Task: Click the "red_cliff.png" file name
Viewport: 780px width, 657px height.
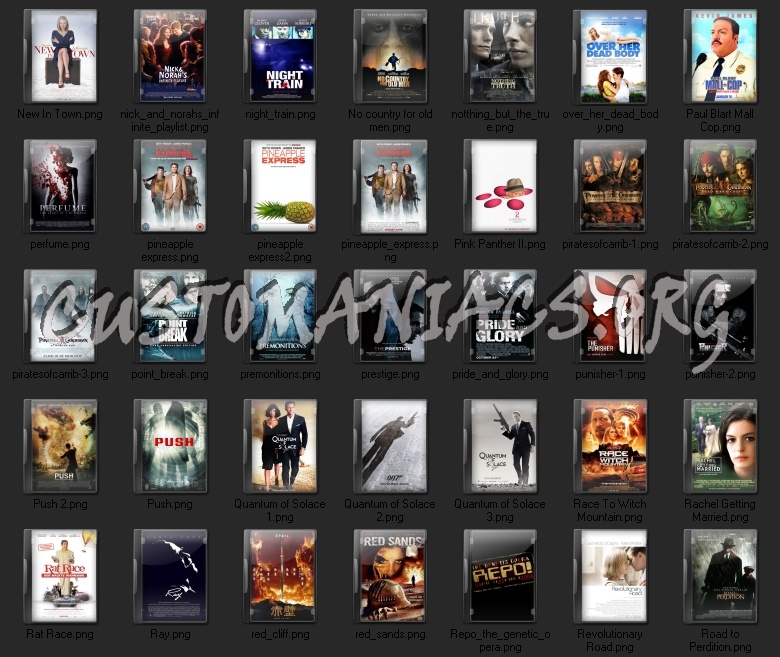Action: pos(280,634)
